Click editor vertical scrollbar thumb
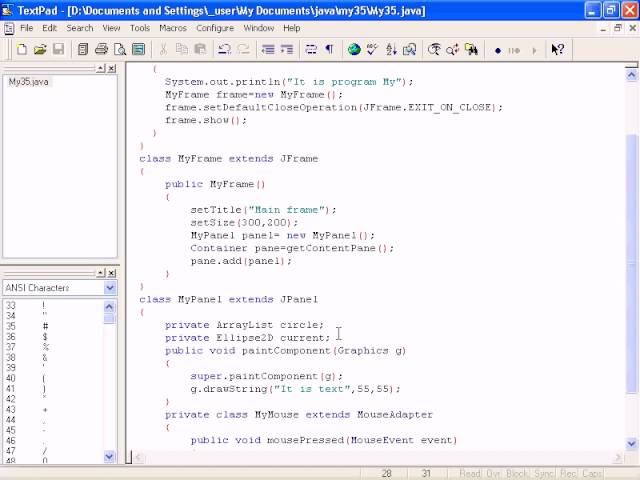 (x=631, y=264)
